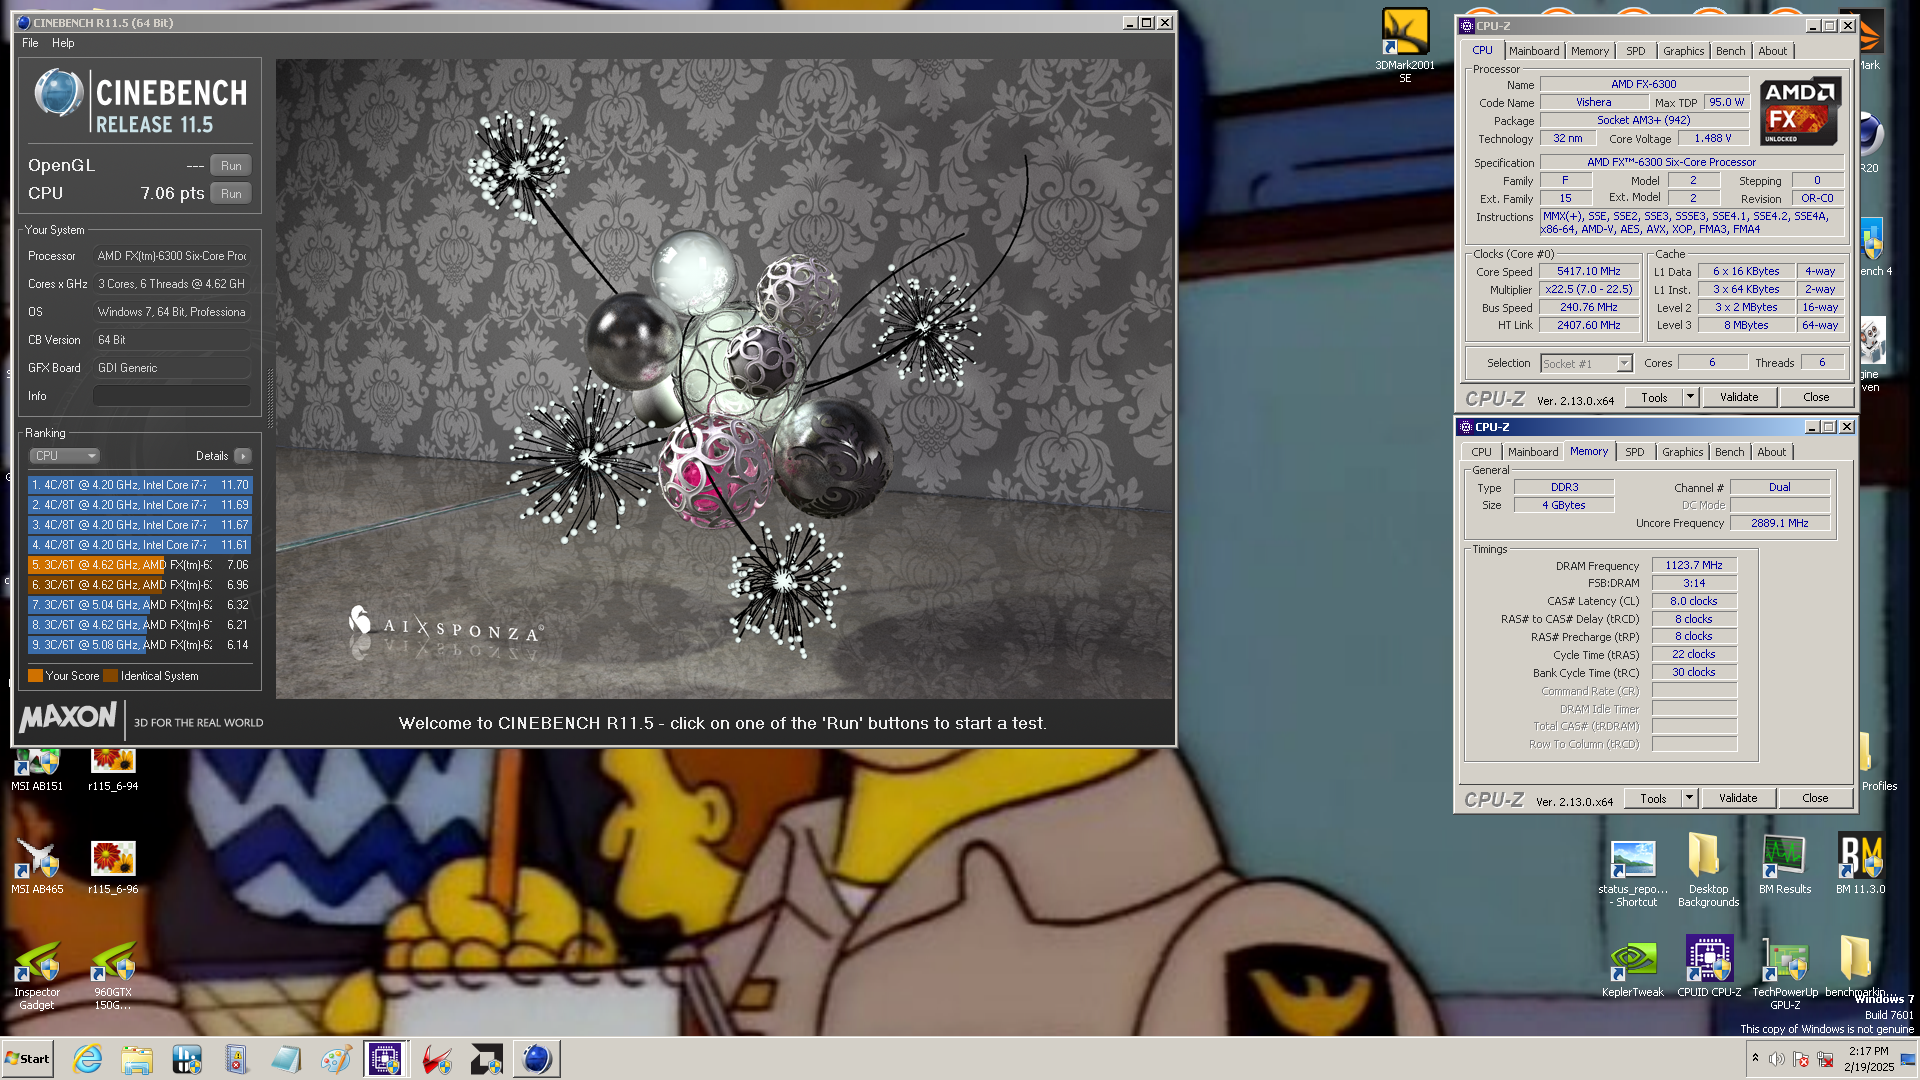Select ranking row 7 3C/6T at 5.04 GHz
This screenshot has width=1920, height=1080.
pos(140,605)
